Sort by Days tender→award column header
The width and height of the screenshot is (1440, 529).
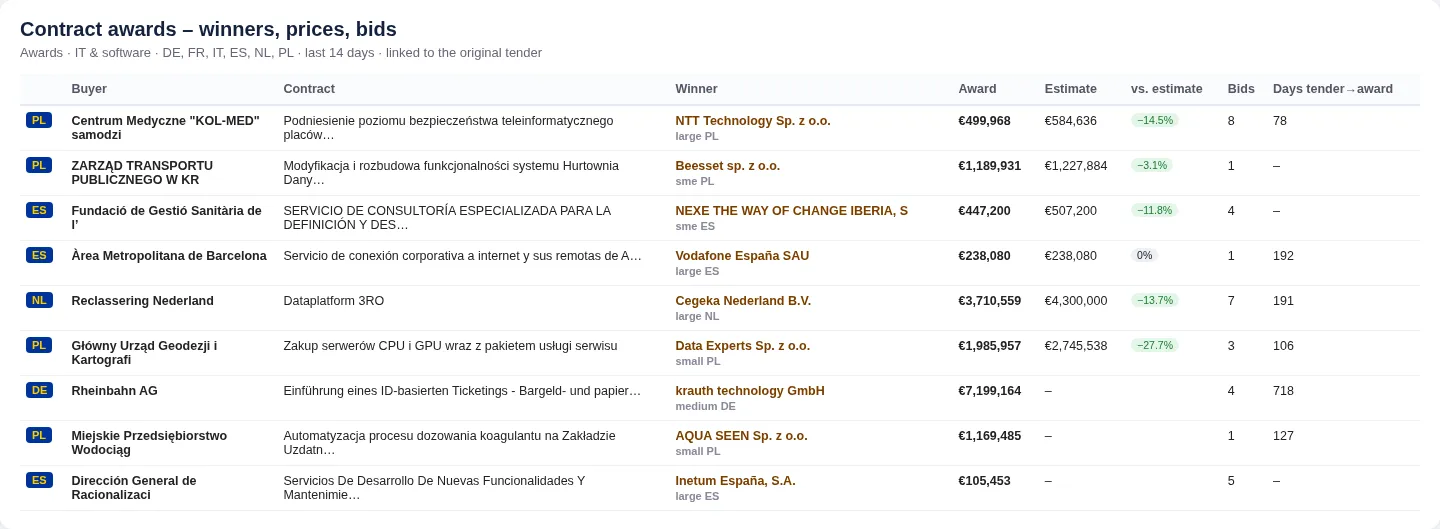click(x=1333, y=89)
